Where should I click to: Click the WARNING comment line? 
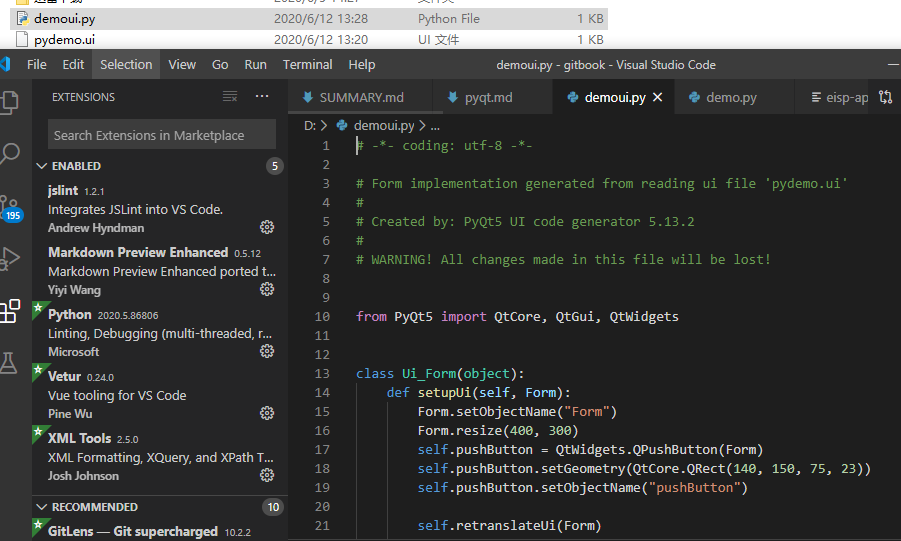(563, 260)
